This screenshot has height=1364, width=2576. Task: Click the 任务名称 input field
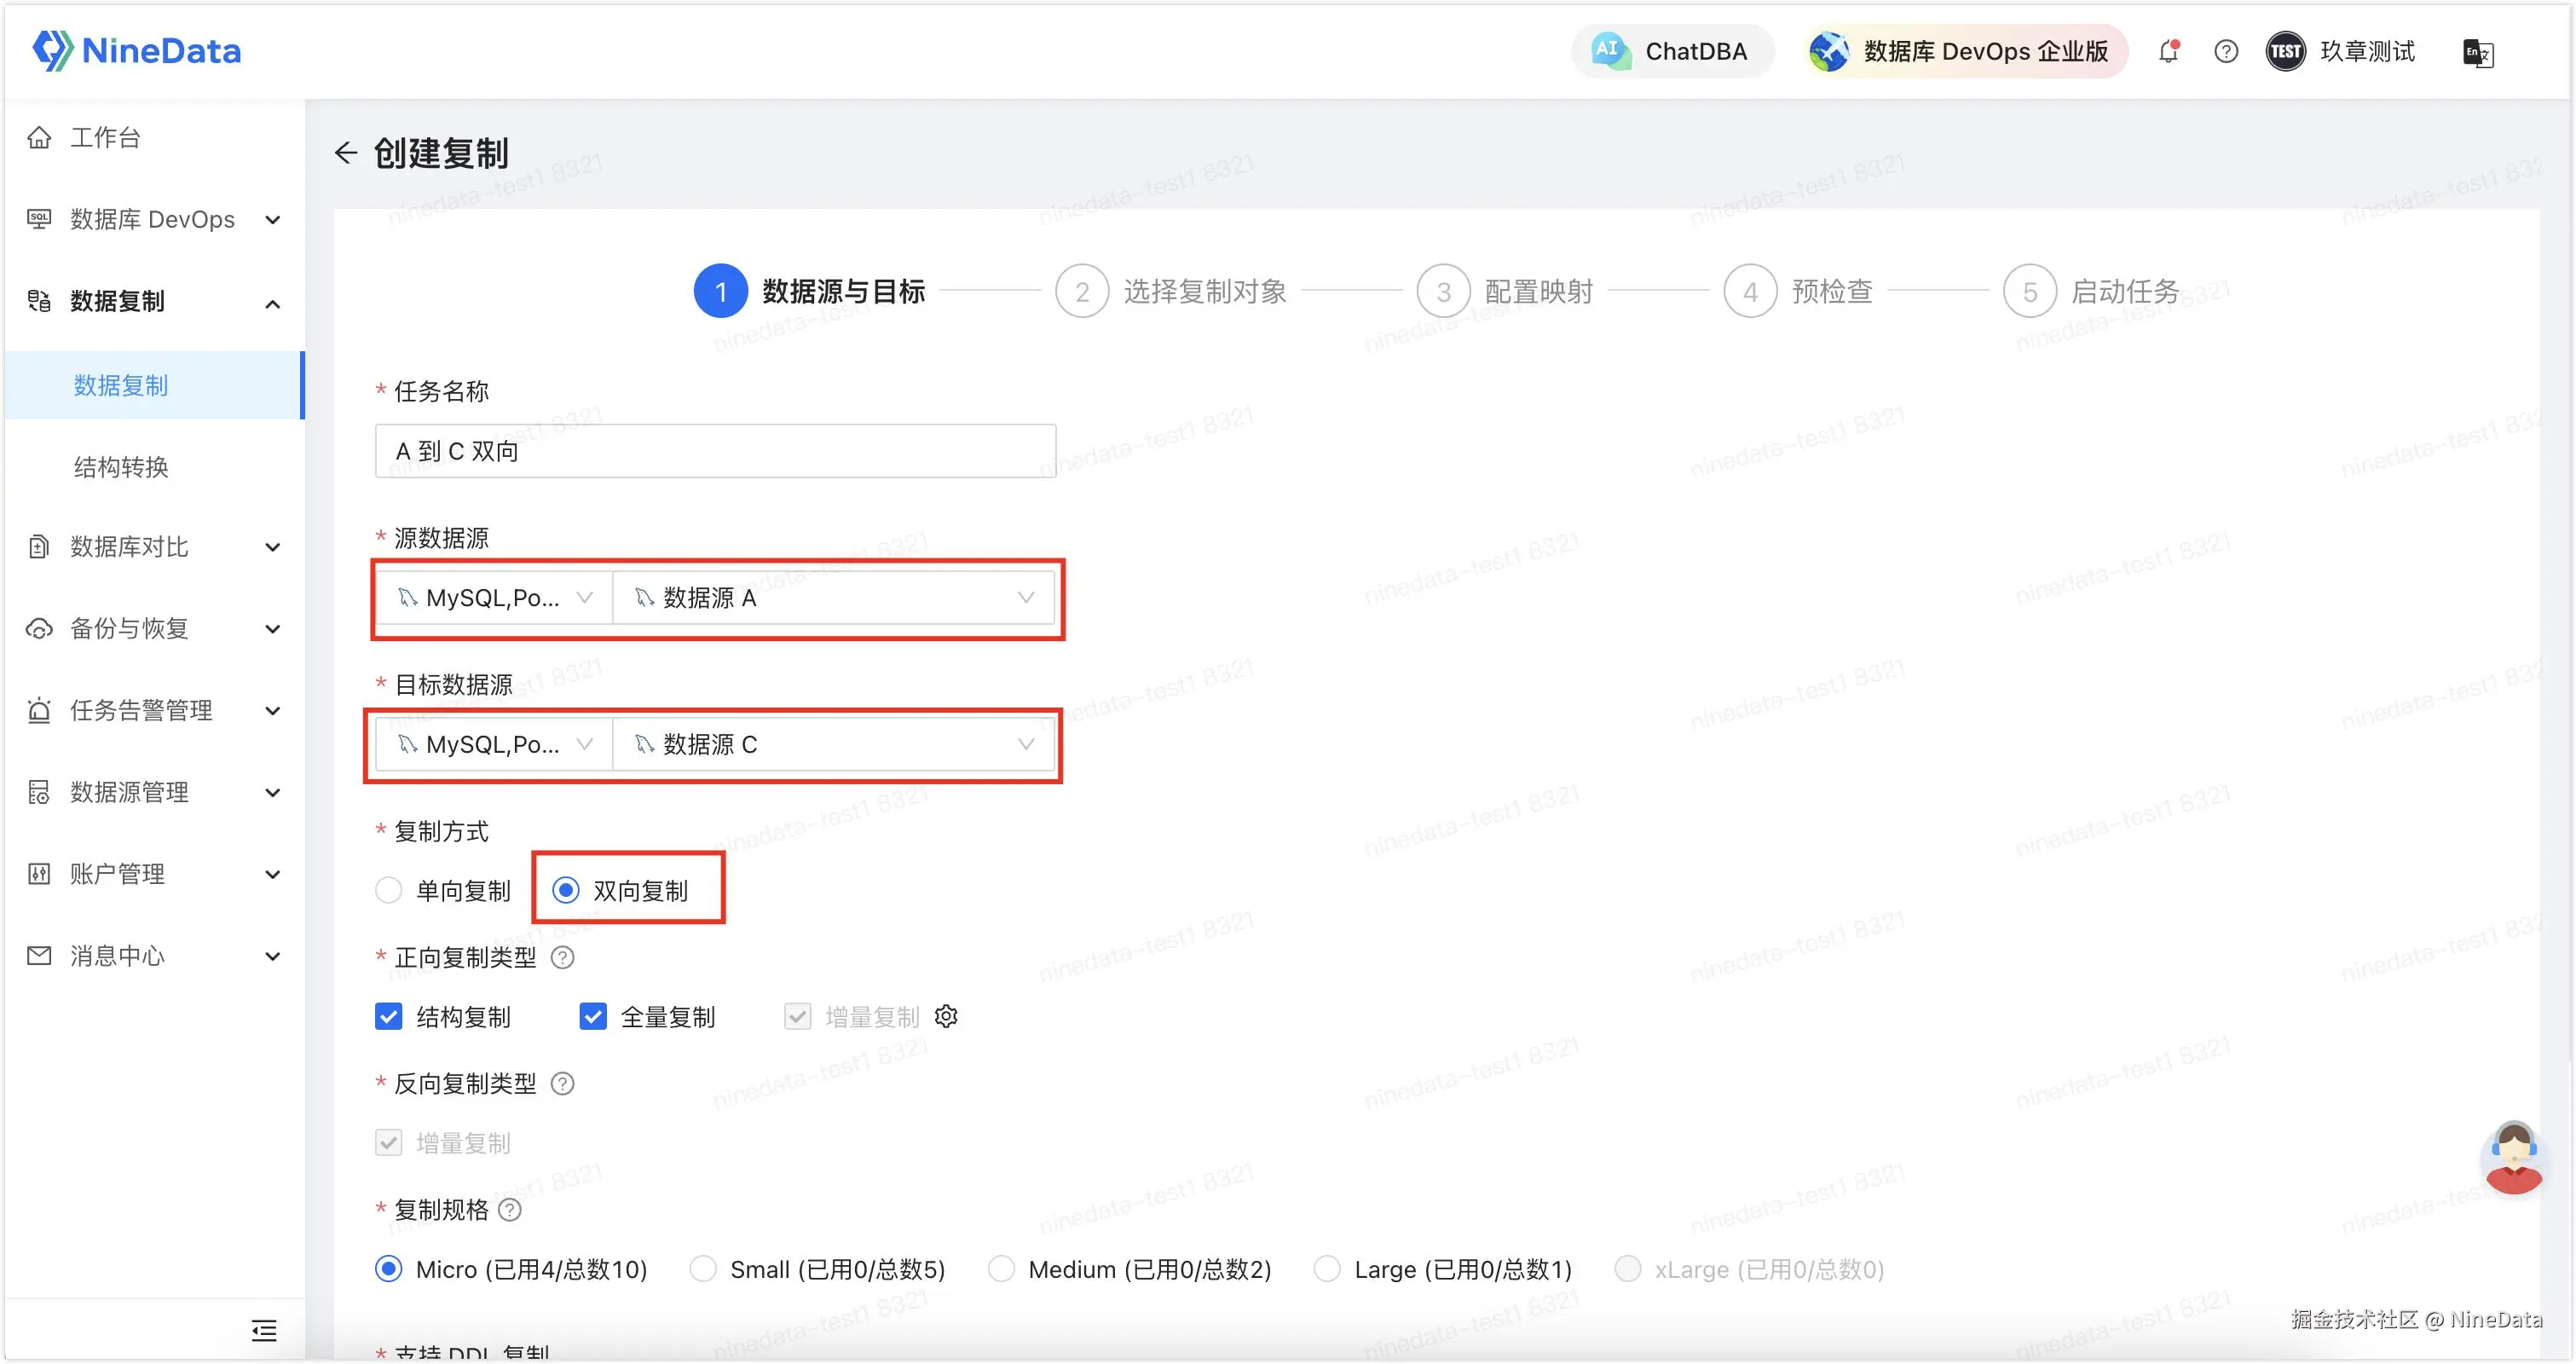pyautogui.click(x=715, y=451)
